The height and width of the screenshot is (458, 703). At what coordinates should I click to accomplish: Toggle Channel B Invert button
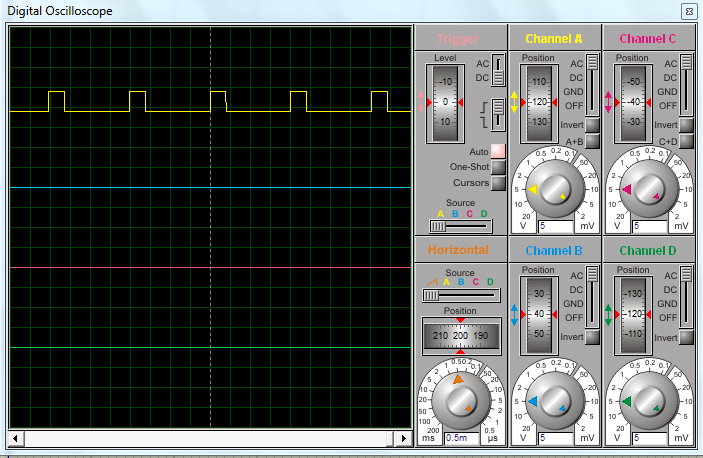point(592,337)
